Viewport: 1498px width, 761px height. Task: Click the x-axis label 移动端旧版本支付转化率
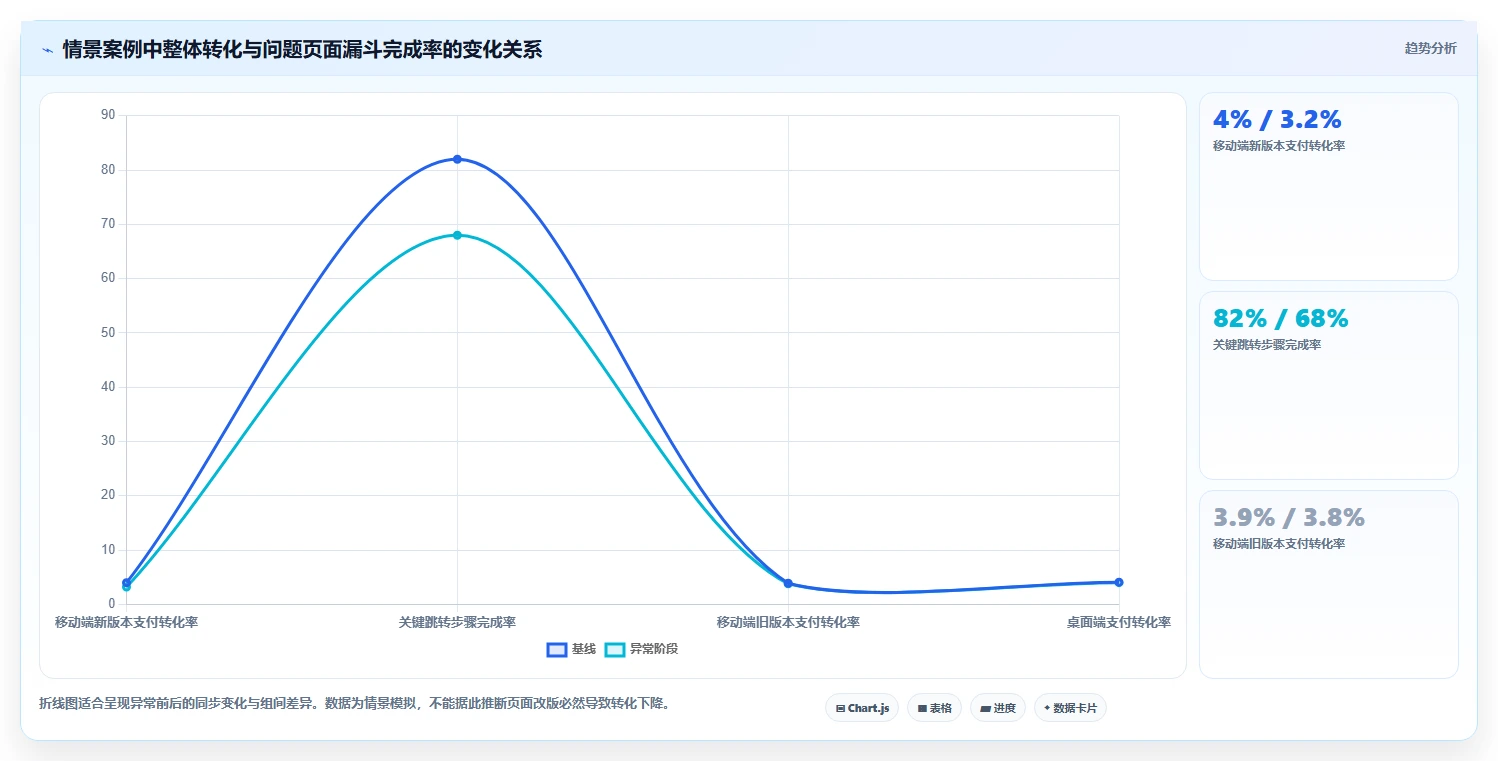(x=788, y=622)
